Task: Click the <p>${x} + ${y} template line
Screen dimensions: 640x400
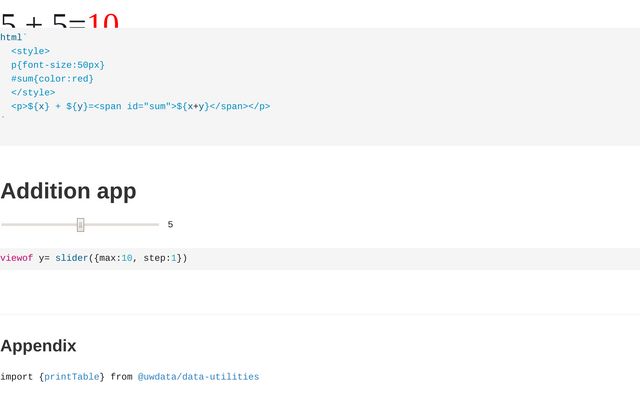Action: tap(140, 107)
